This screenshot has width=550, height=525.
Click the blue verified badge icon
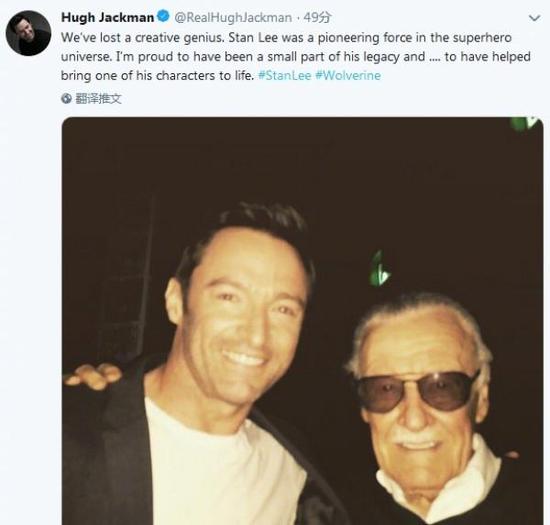pyautogui.click(x=163, y=16)
